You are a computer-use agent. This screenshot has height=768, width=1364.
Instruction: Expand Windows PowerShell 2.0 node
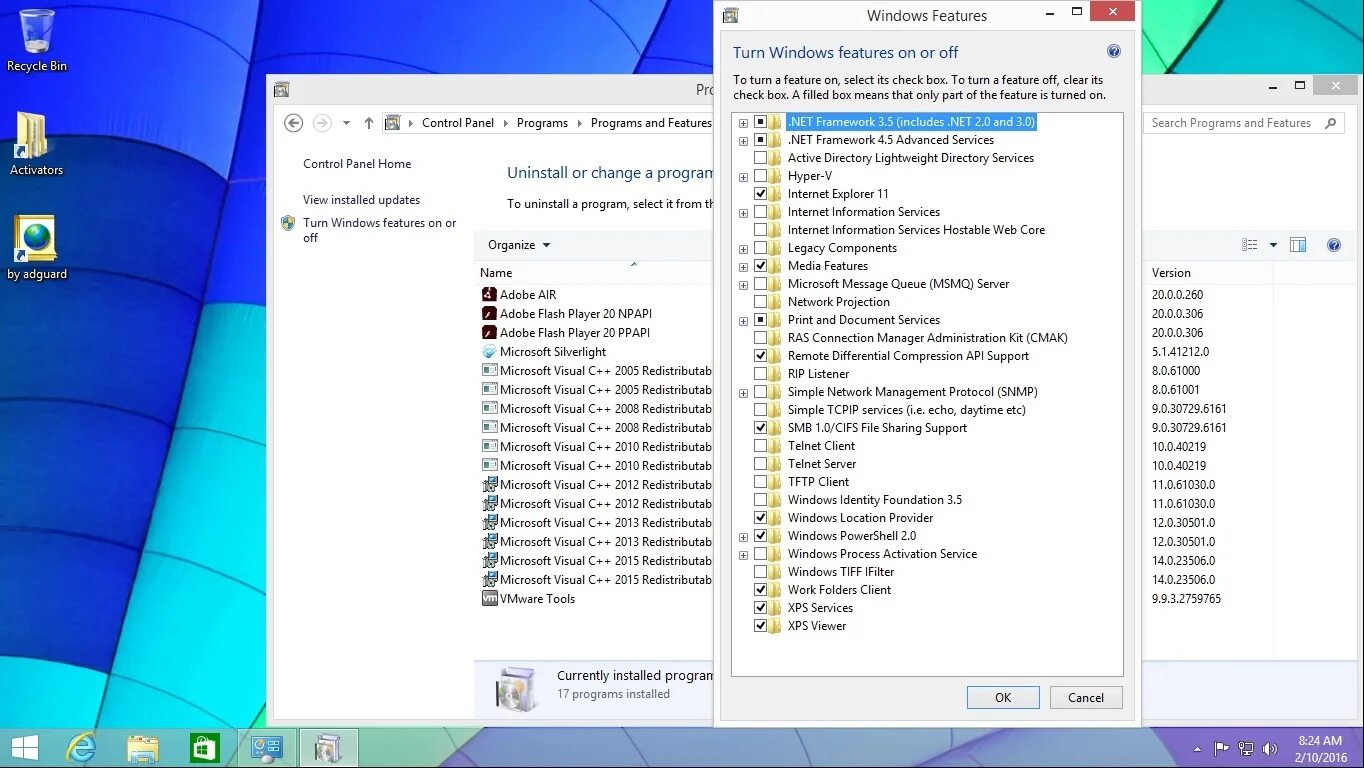[743, 537]
